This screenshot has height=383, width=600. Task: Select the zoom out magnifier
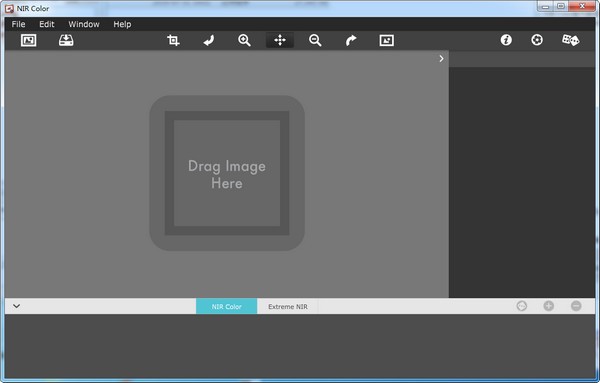tap(315, 40)
